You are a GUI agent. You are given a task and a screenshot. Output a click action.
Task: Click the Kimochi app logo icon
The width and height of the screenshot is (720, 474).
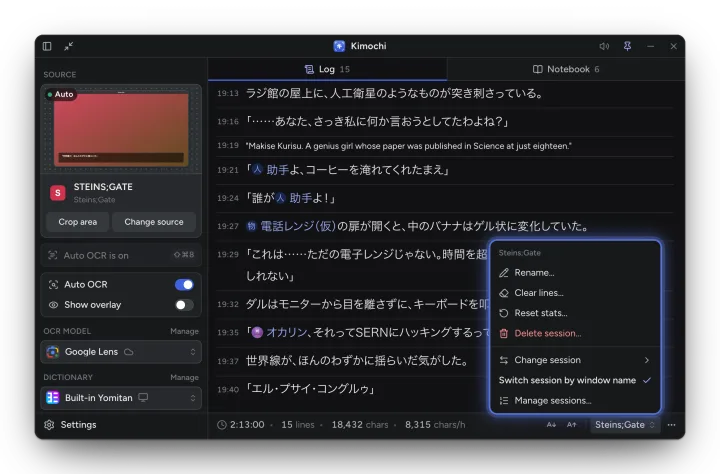point(339,46)
